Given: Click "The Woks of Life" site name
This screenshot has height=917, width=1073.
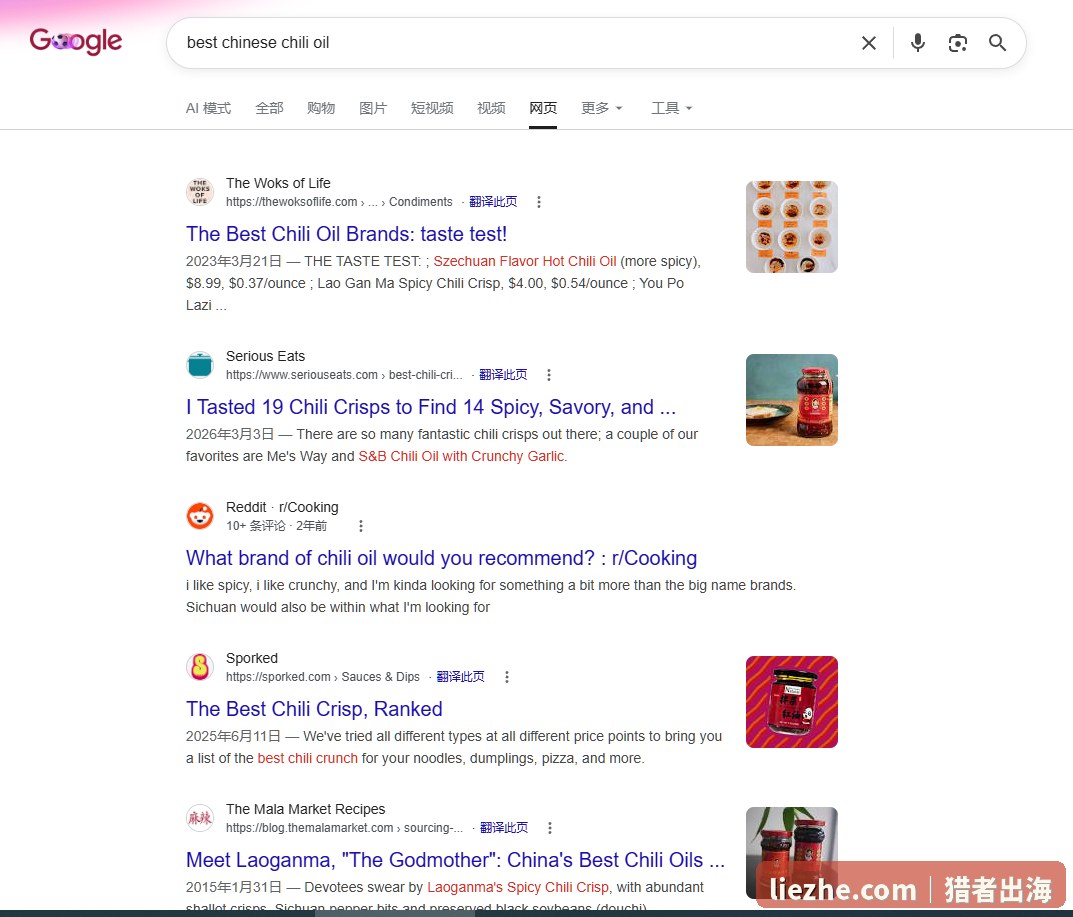Looking at the screenshot, I should click(x=278, y=183).
